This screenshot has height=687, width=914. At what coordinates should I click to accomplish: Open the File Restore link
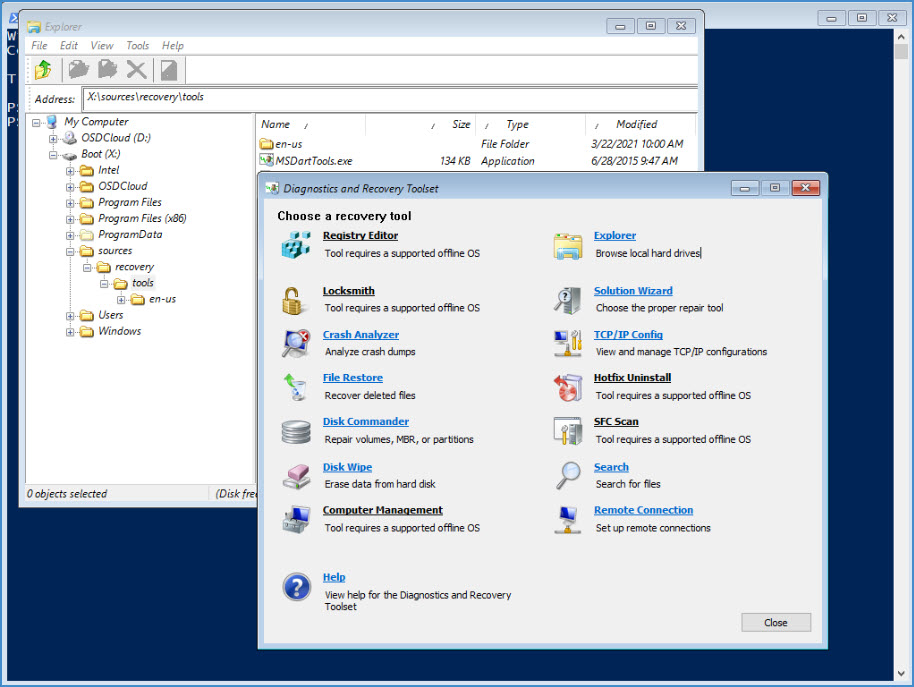tap(353, 378)
